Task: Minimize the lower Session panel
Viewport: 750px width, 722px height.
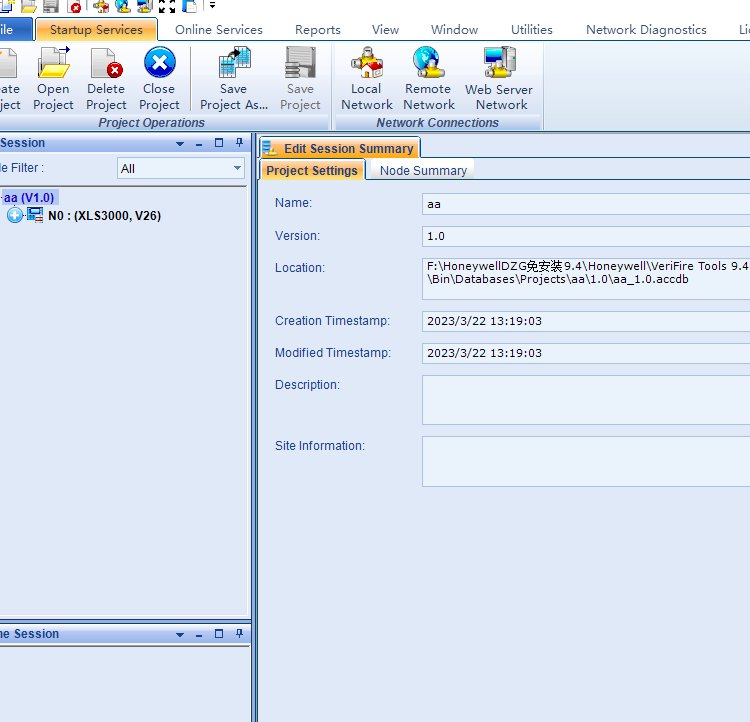Action: pyautogui.click(x=199, y=634)
